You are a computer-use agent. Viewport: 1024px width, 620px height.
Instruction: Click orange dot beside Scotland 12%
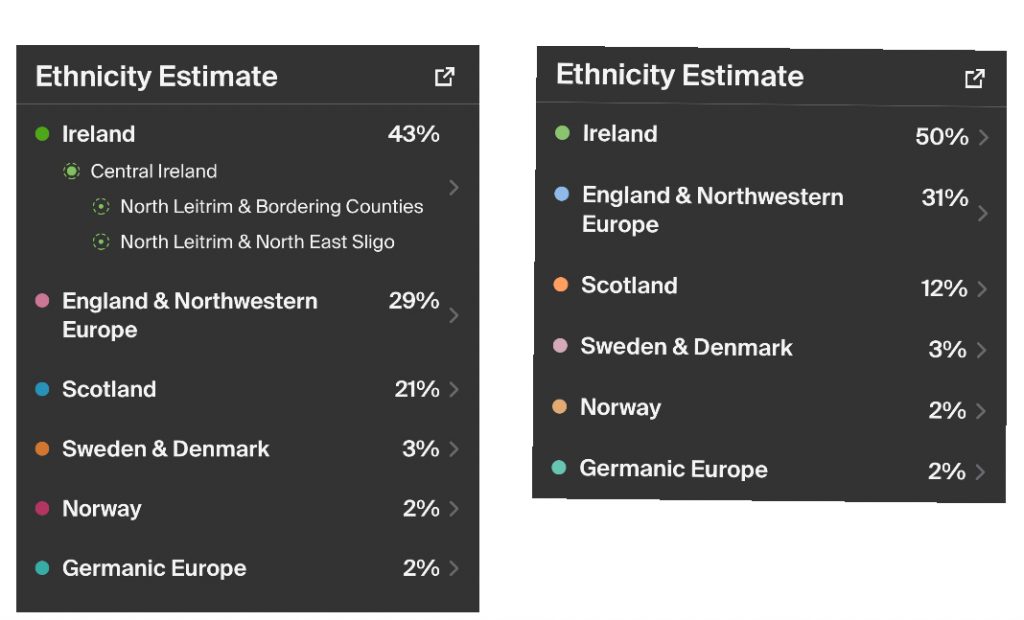[561, 285]
